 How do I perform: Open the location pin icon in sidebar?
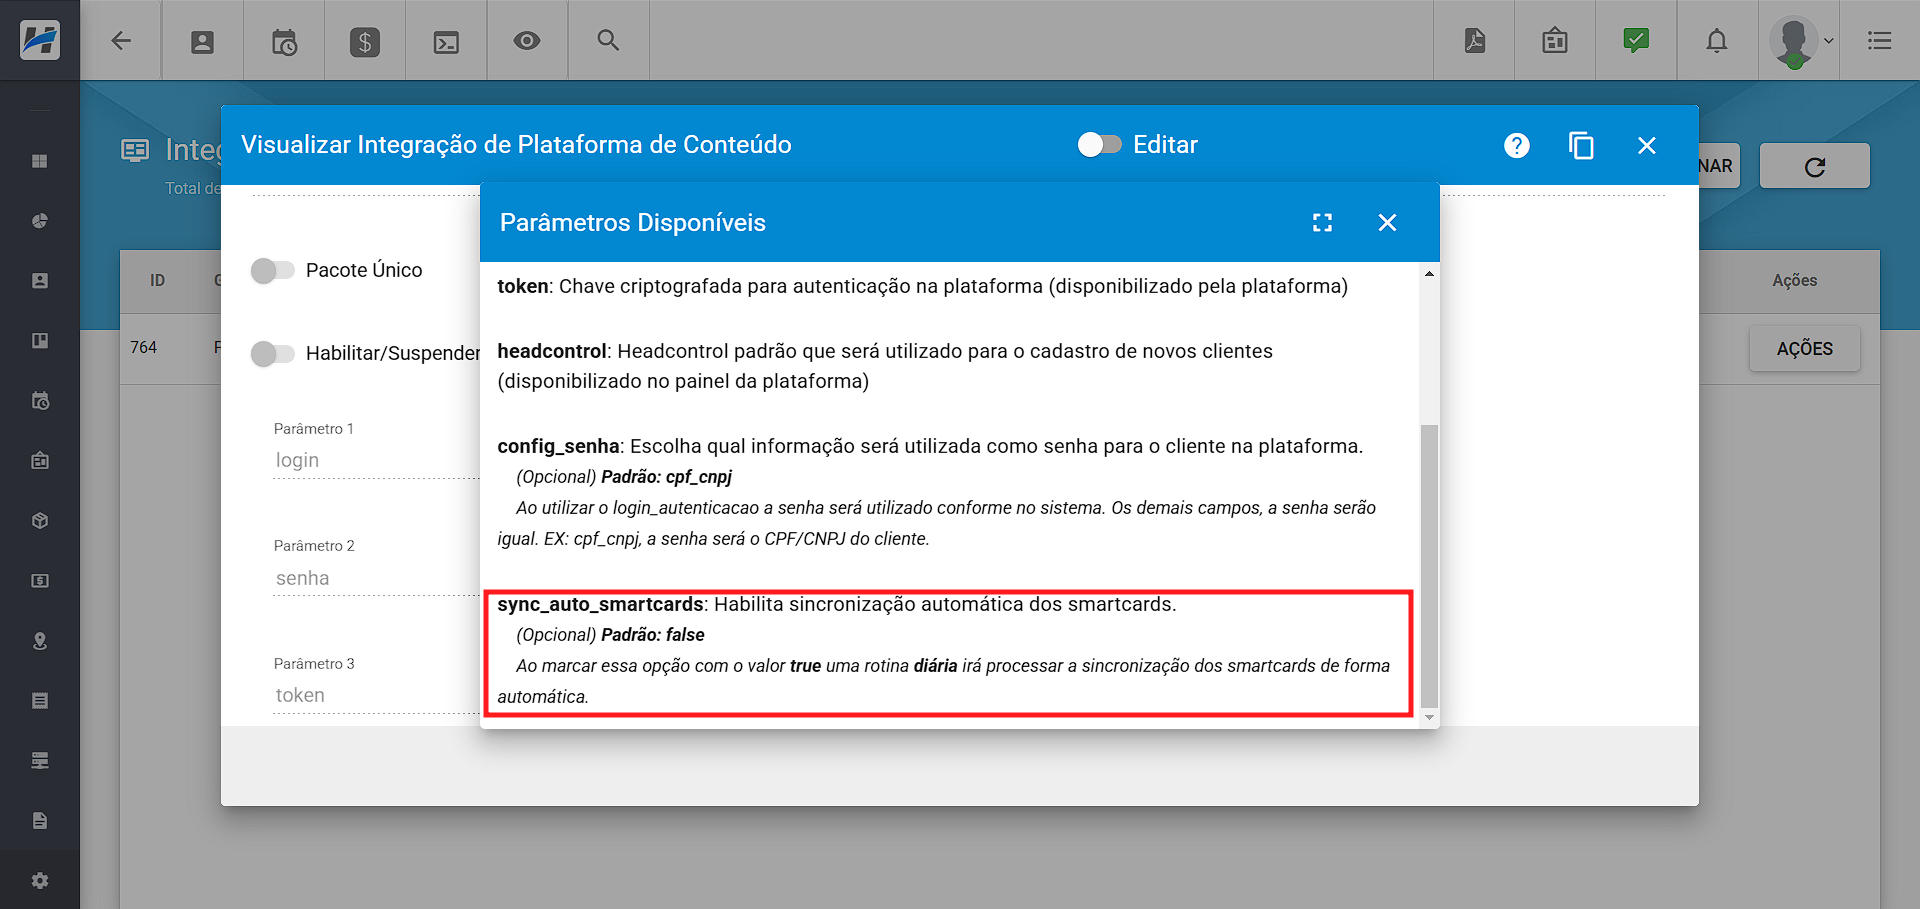(40, 641)
